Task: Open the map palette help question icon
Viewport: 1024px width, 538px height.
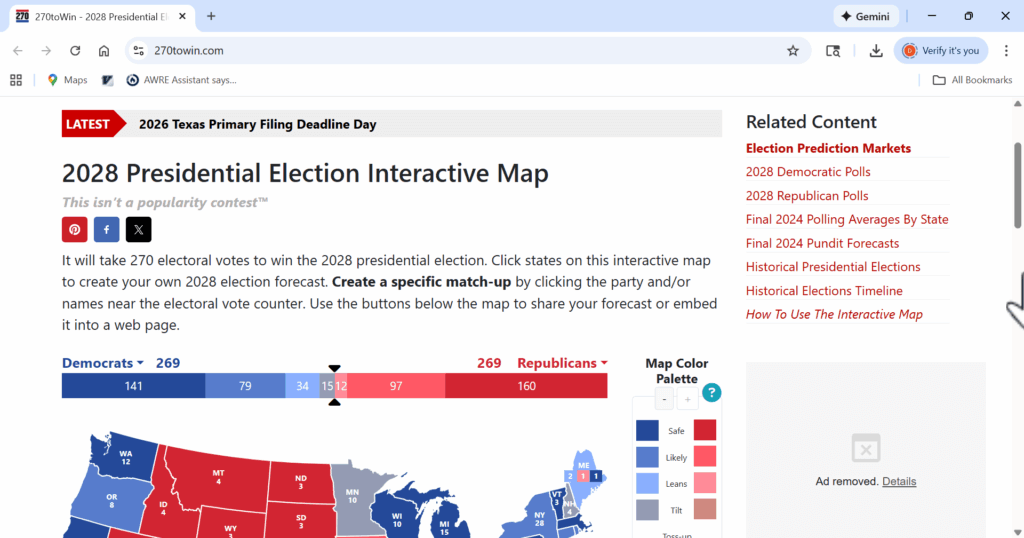Action: (x=711, y=393)
